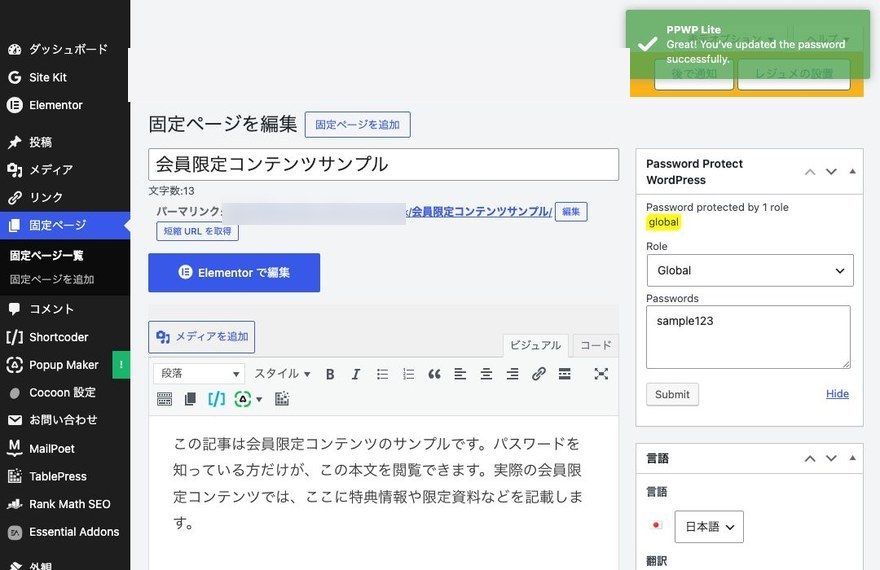Click Popup Maker green alert badge
The height and width of the screenshot is (570, 880).
[121, 365]
